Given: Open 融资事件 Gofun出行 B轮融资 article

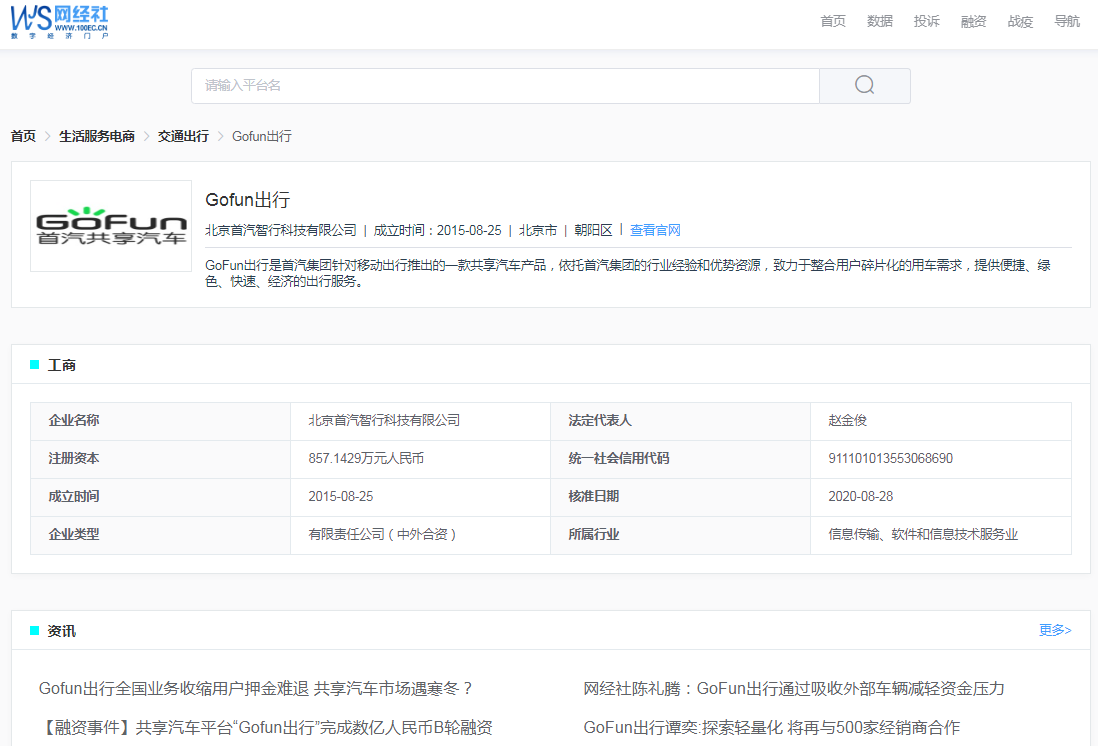Looking at the screenshot, I should pos(265,727).
